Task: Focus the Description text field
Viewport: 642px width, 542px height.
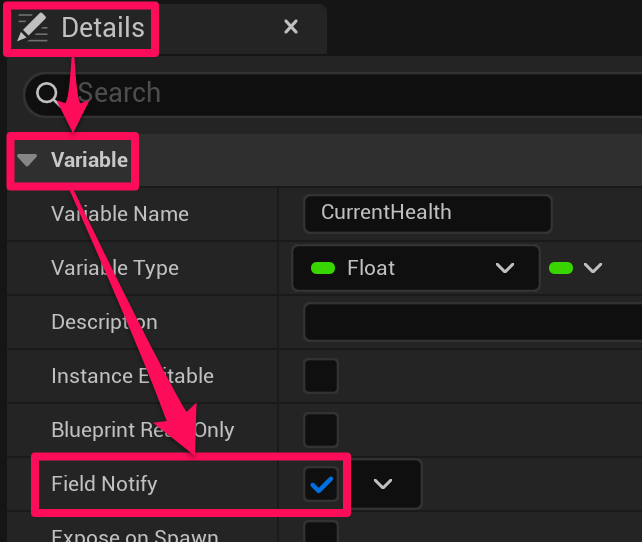Action: tap(472, 322)
